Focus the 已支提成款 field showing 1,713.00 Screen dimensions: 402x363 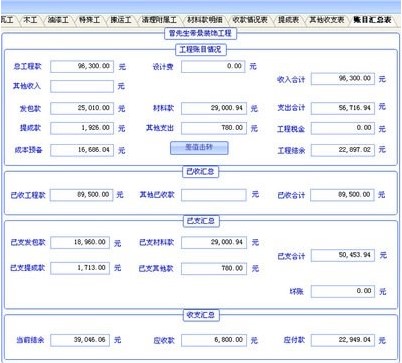[80, 268]
